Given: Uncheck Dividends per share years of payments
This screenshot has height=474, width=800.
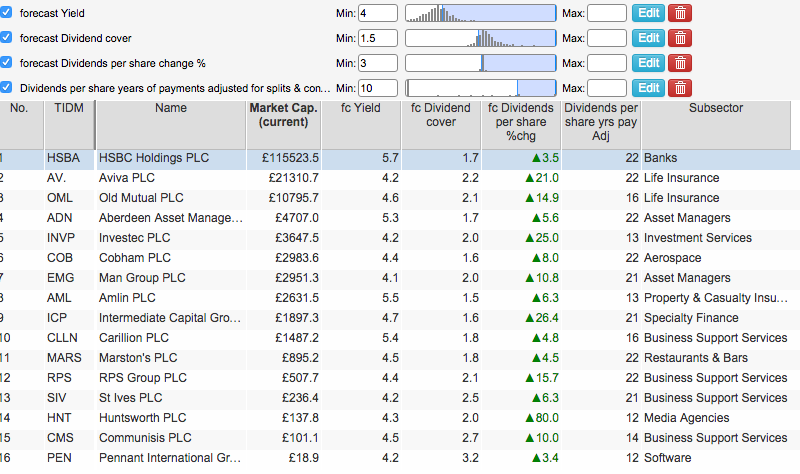Looking at the screenshot, I should pyautogui.click(x=6, y=87).
